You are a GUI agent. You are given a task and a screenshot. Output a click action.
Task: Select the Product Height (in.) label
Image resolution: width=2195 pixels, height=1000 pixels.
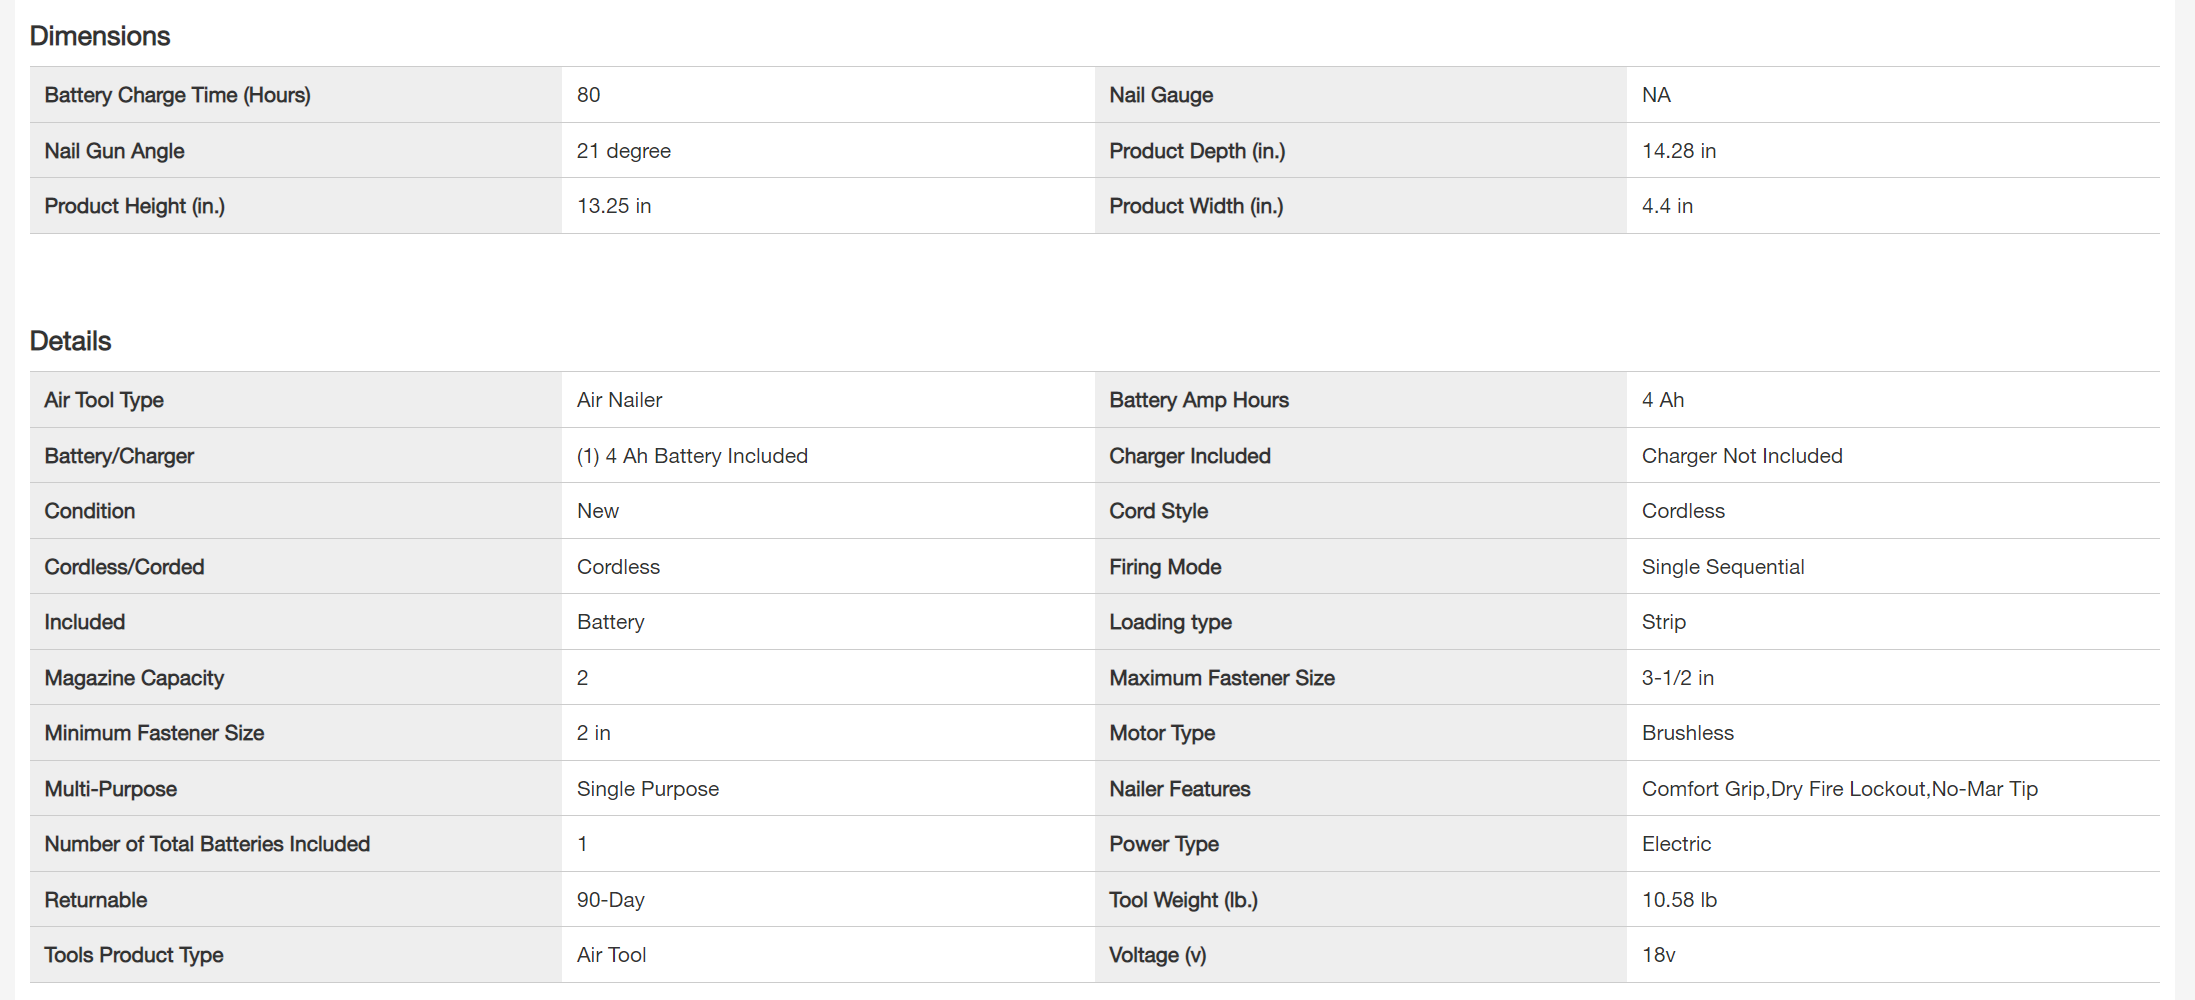coord(135,206)
